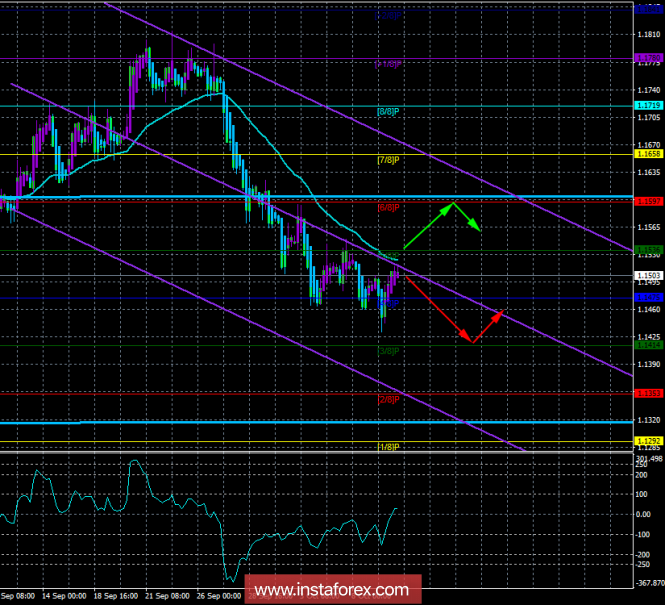Viewport: 665px width, 605px height.
Task: Click the 1.1740 price axis label
Action: [x=649, y=90]
